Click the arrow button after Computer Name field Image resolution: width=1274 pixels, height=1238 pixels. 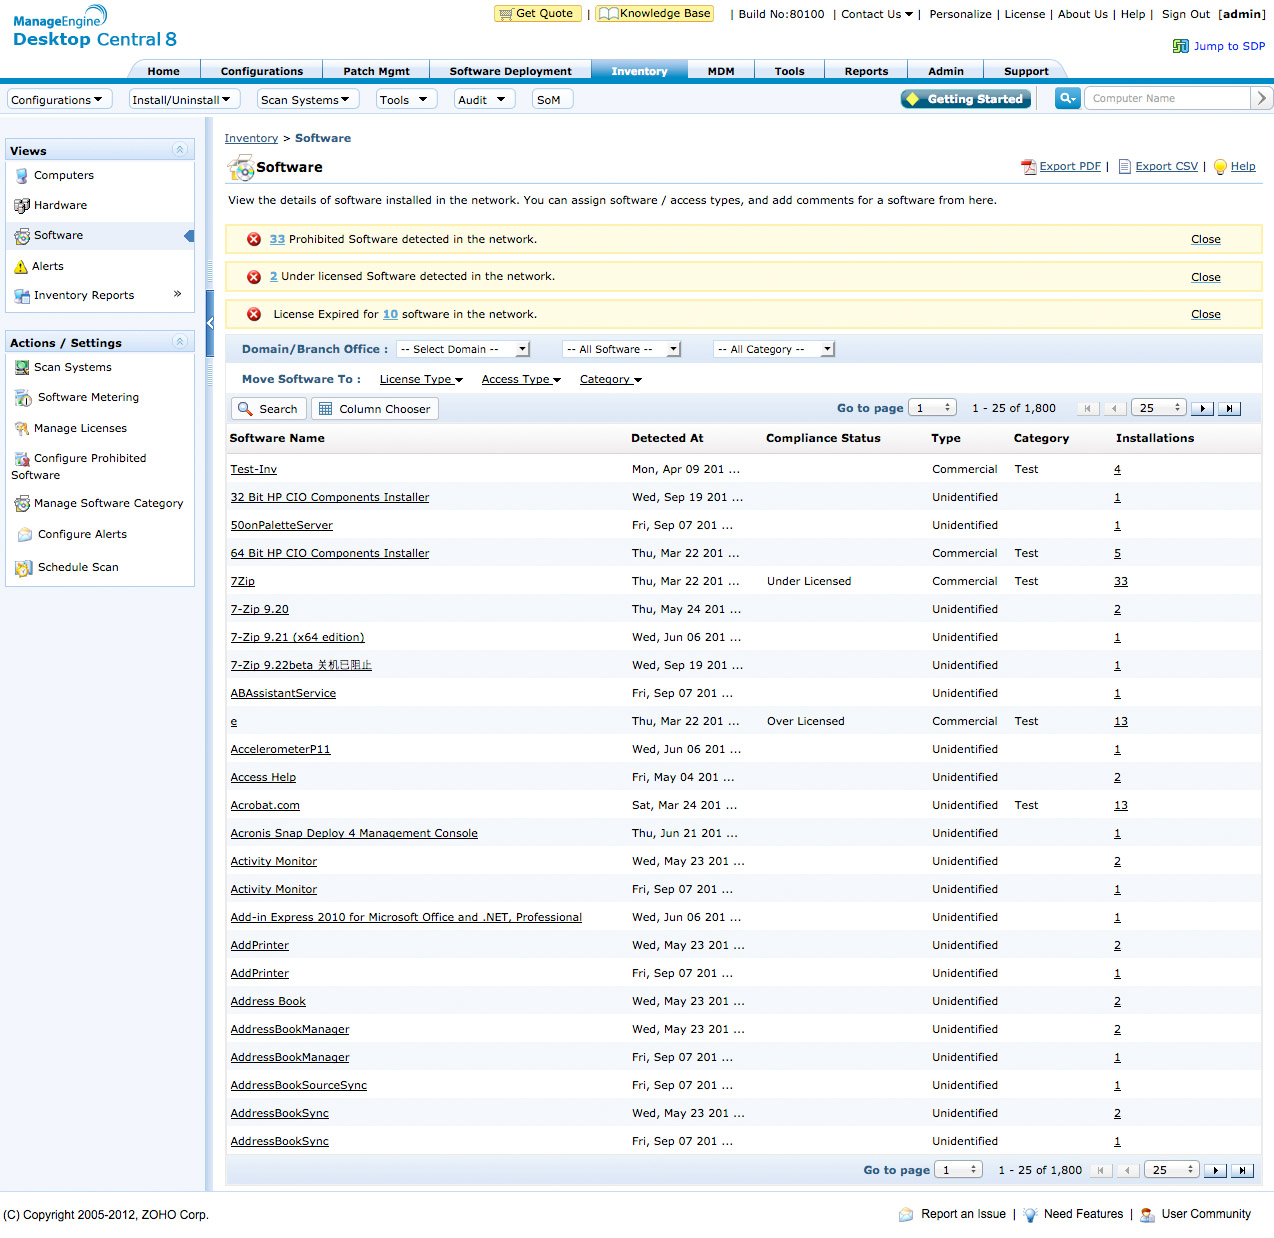click(x=1262, y=98)
